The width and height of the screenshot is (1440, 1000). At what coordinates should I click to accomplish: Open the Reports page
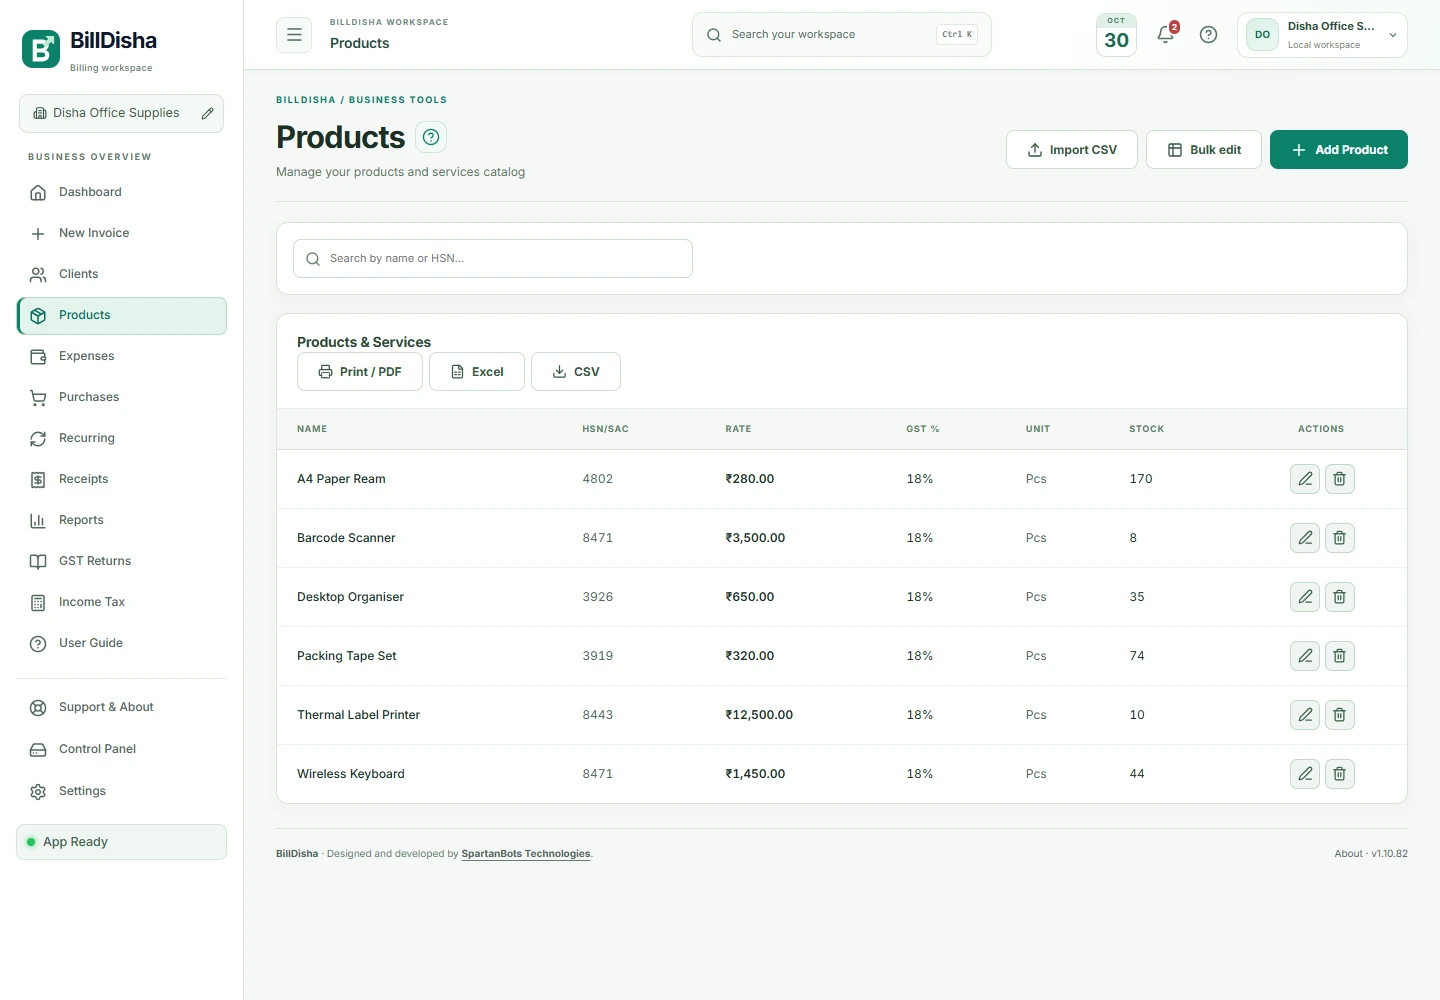[122, 520]
